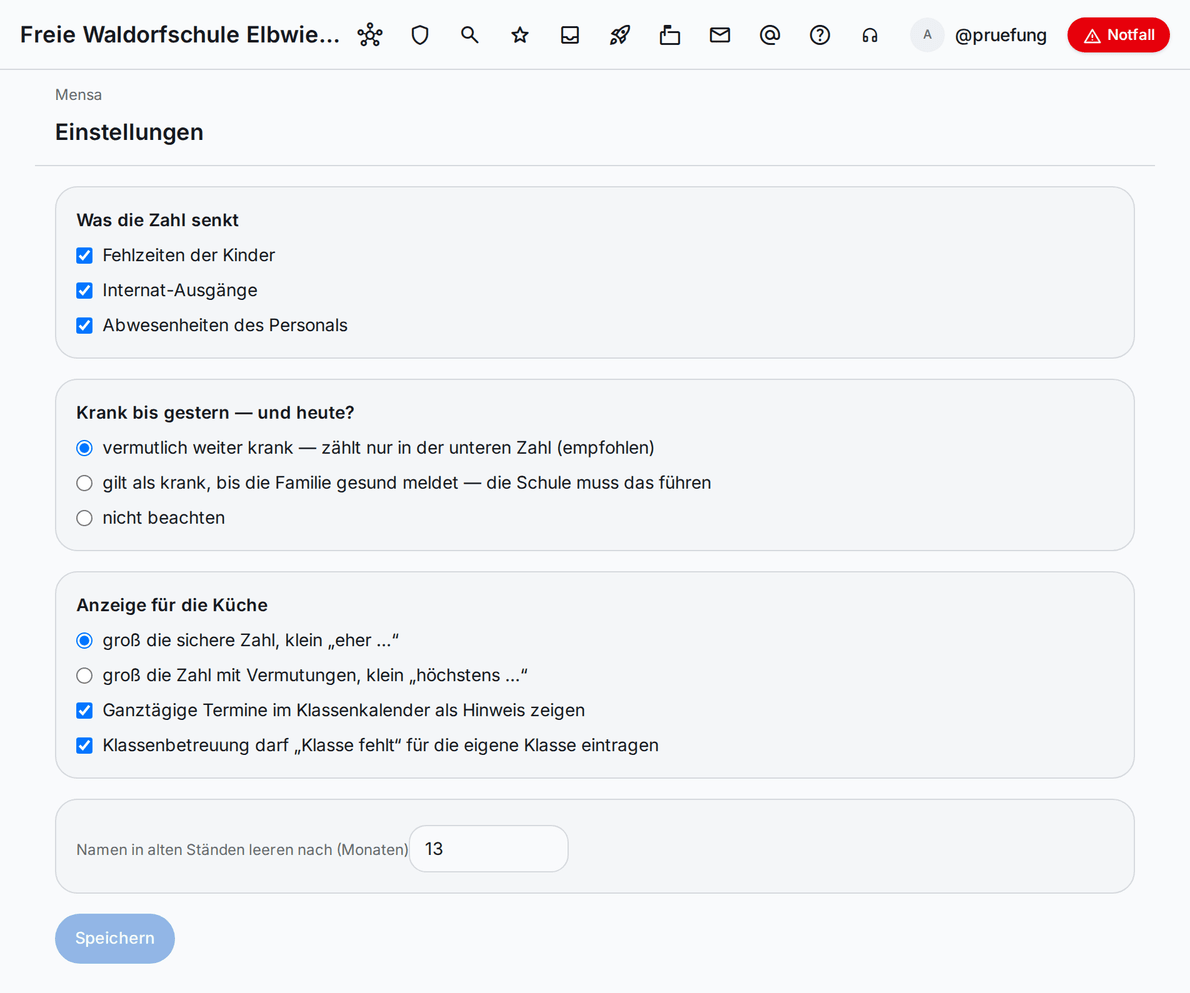1190x993 pixels.
Task: Open the folder files icon
Action: pyautogui.click(x=670, y=35)
